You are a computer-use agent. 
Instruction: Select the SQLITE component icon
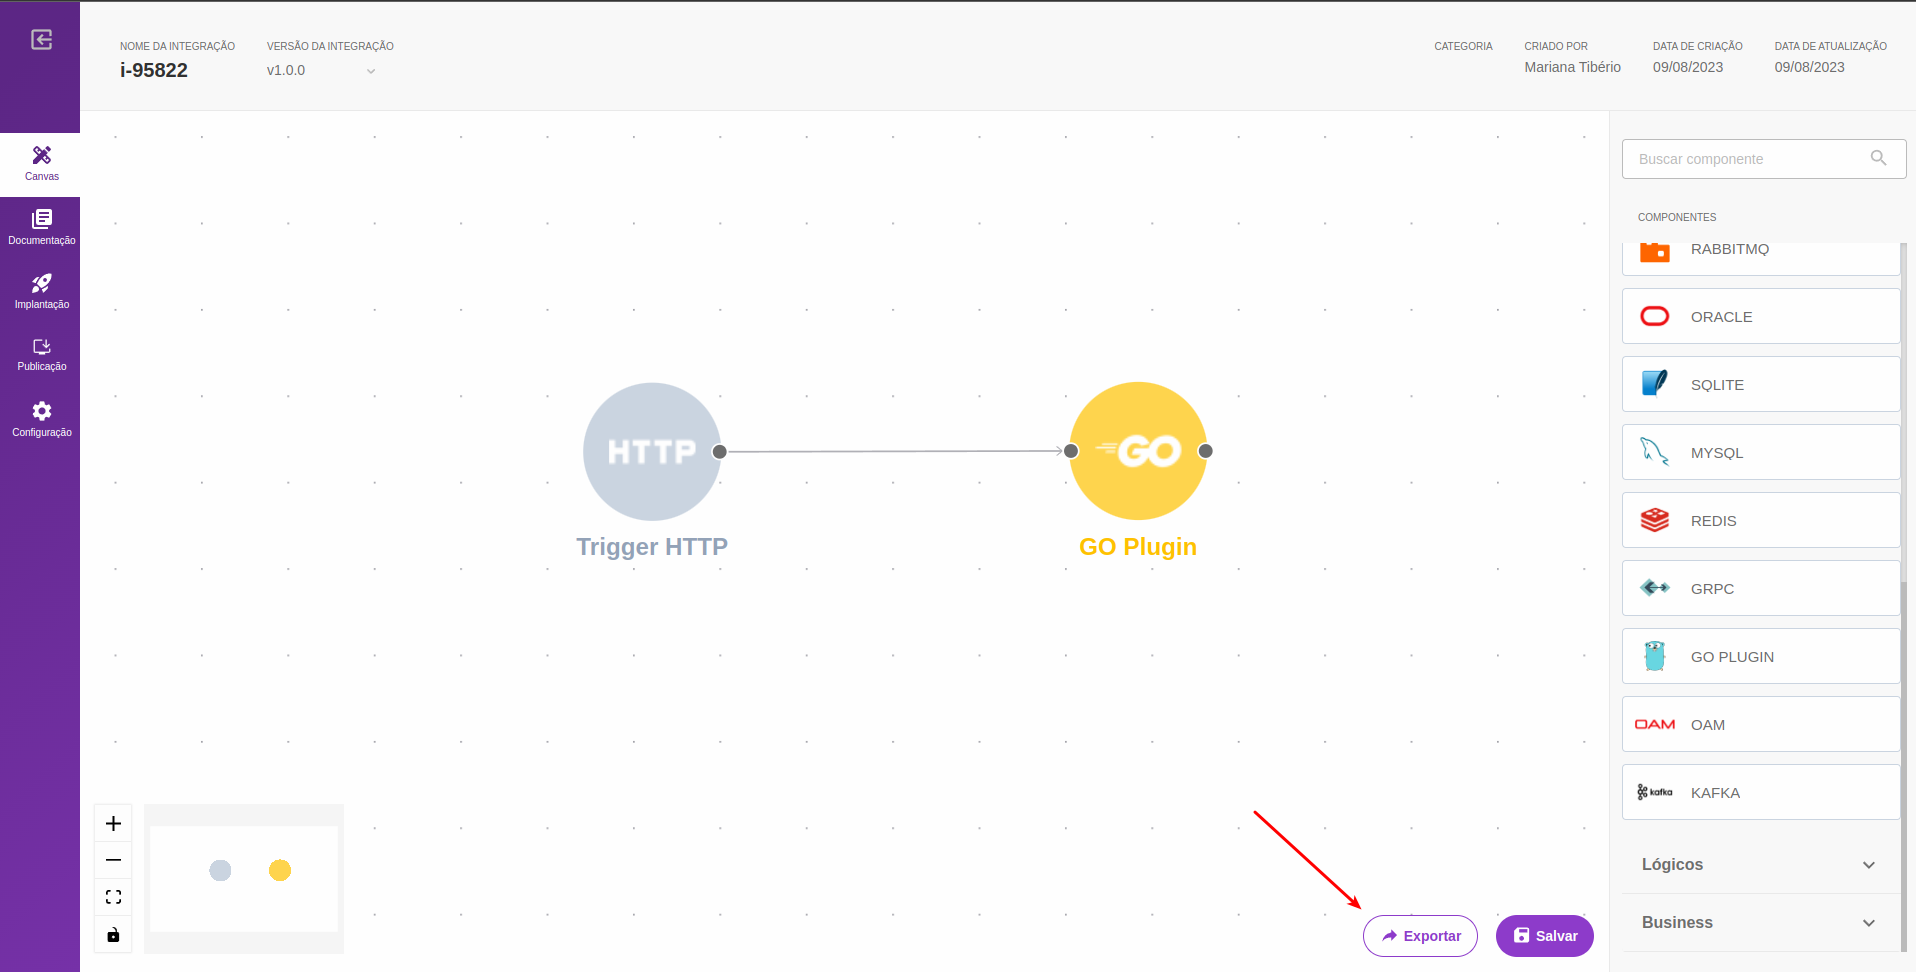pos(1655,384)
